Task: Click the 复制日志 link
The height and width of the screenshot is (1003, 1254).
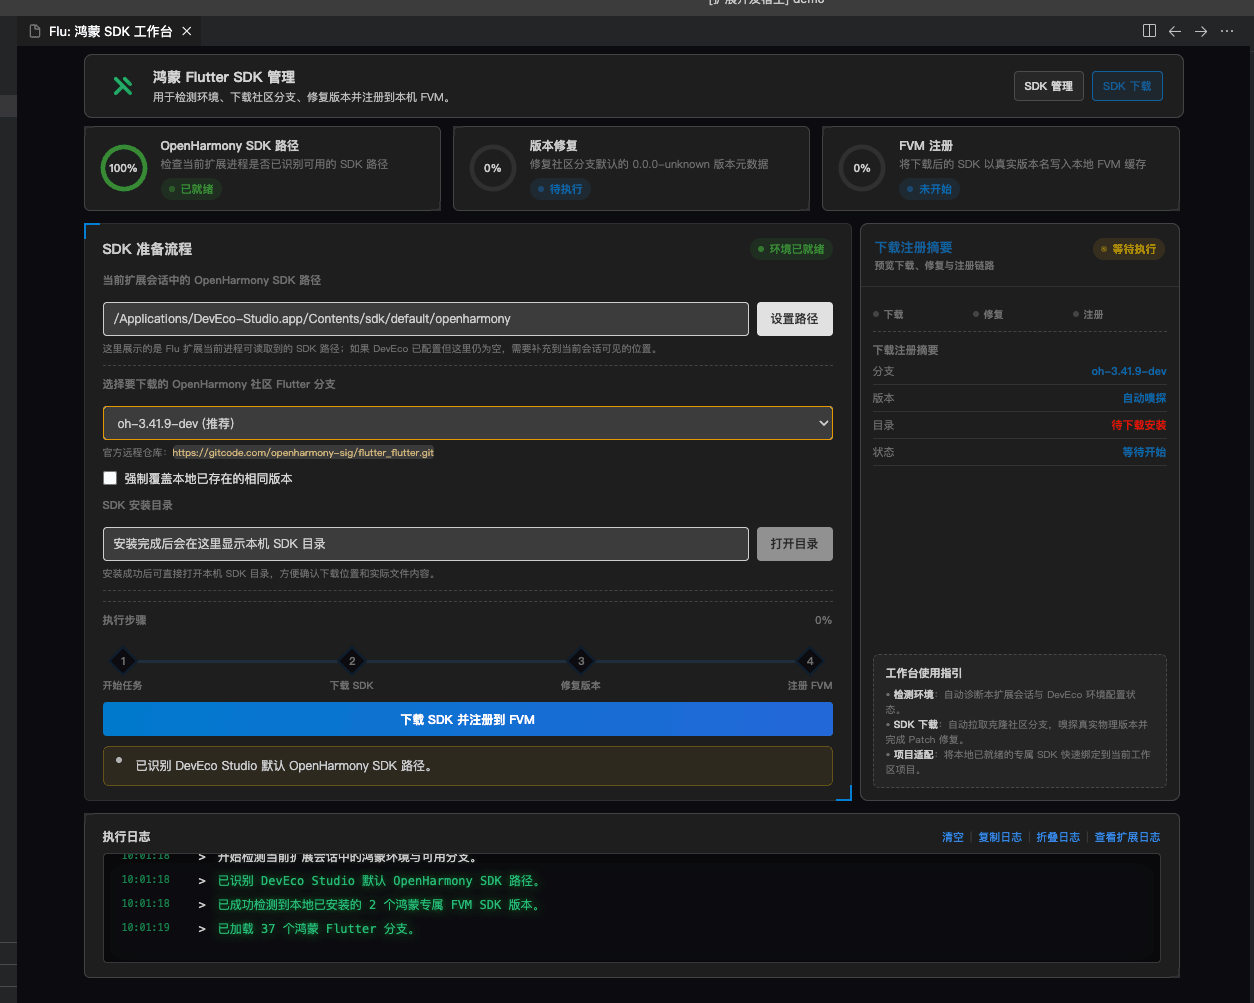Action: pyautogui.click(x=1000, y=837)
